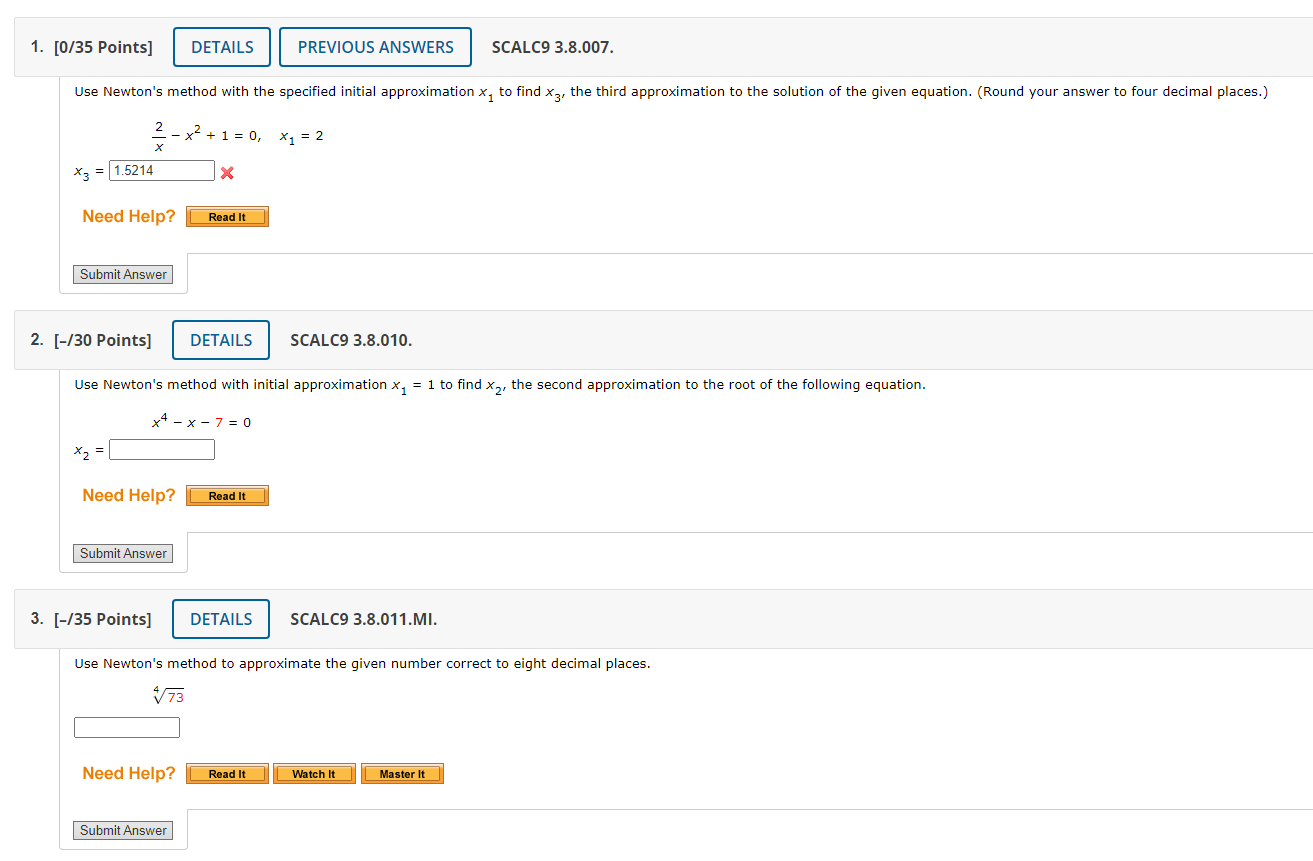Click the Read It help icon for question 3
1313x861 pixels.
coord(227,773)
